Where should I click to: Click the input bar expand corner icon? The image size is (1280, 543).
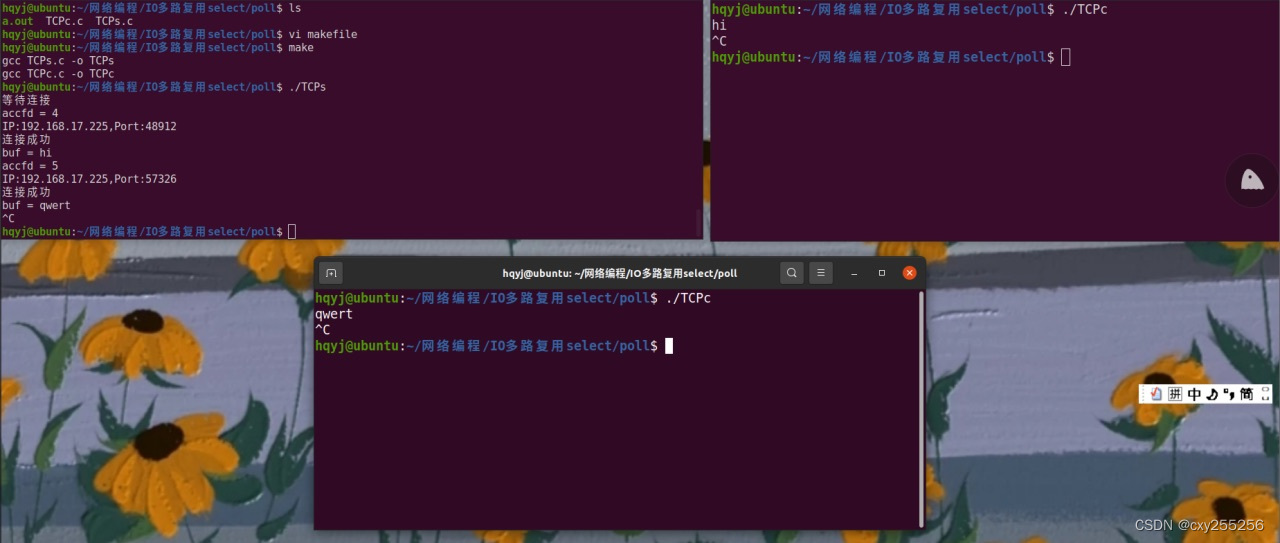[1265, 394]
